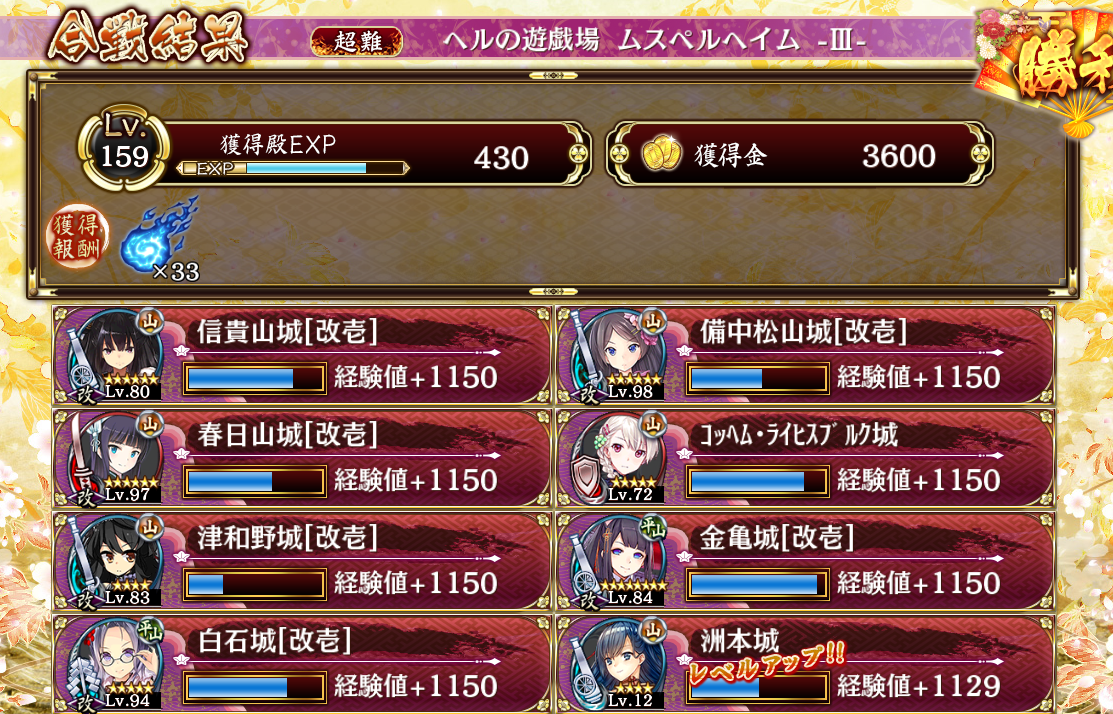
Task: Select the コッヘム・ライヒスブルク城 portrait
Action: pos(620,458)
